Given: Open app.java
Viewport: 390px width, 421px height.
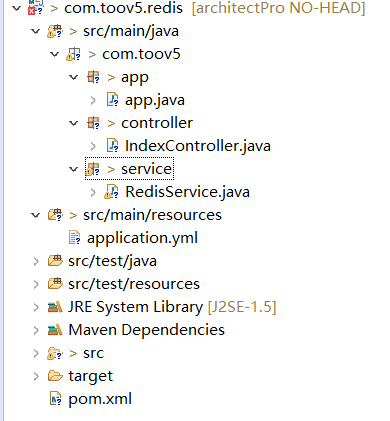Looking at the screenshot, I should click(x=155, y=101).
